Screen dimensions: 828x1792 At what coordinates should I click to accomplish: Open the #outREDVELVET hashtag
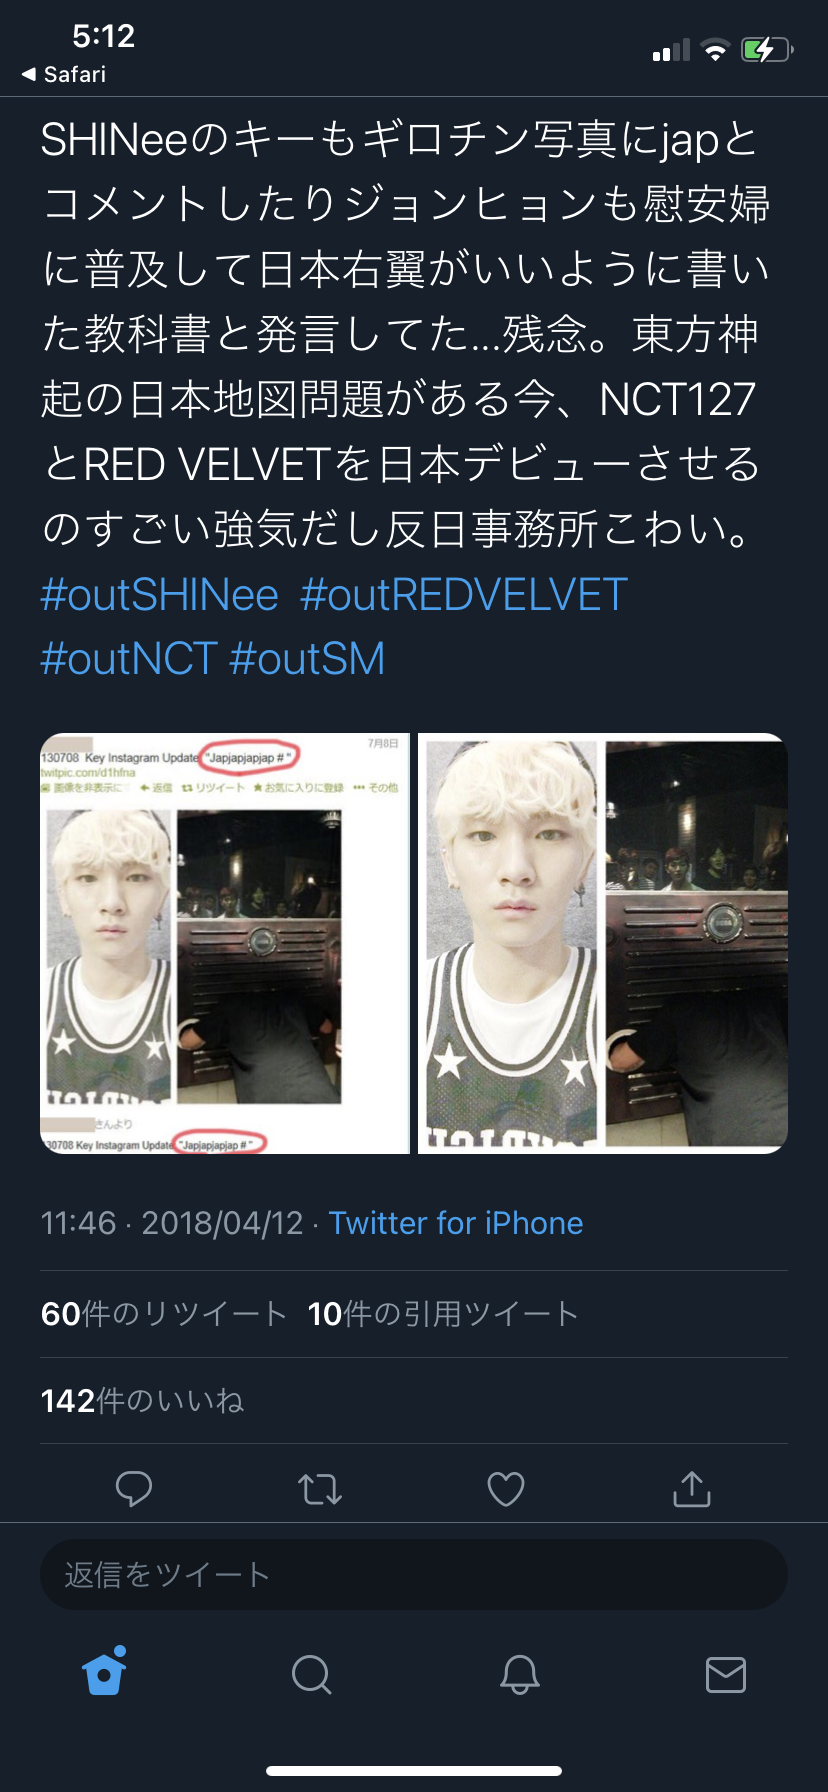coord(464,595)
